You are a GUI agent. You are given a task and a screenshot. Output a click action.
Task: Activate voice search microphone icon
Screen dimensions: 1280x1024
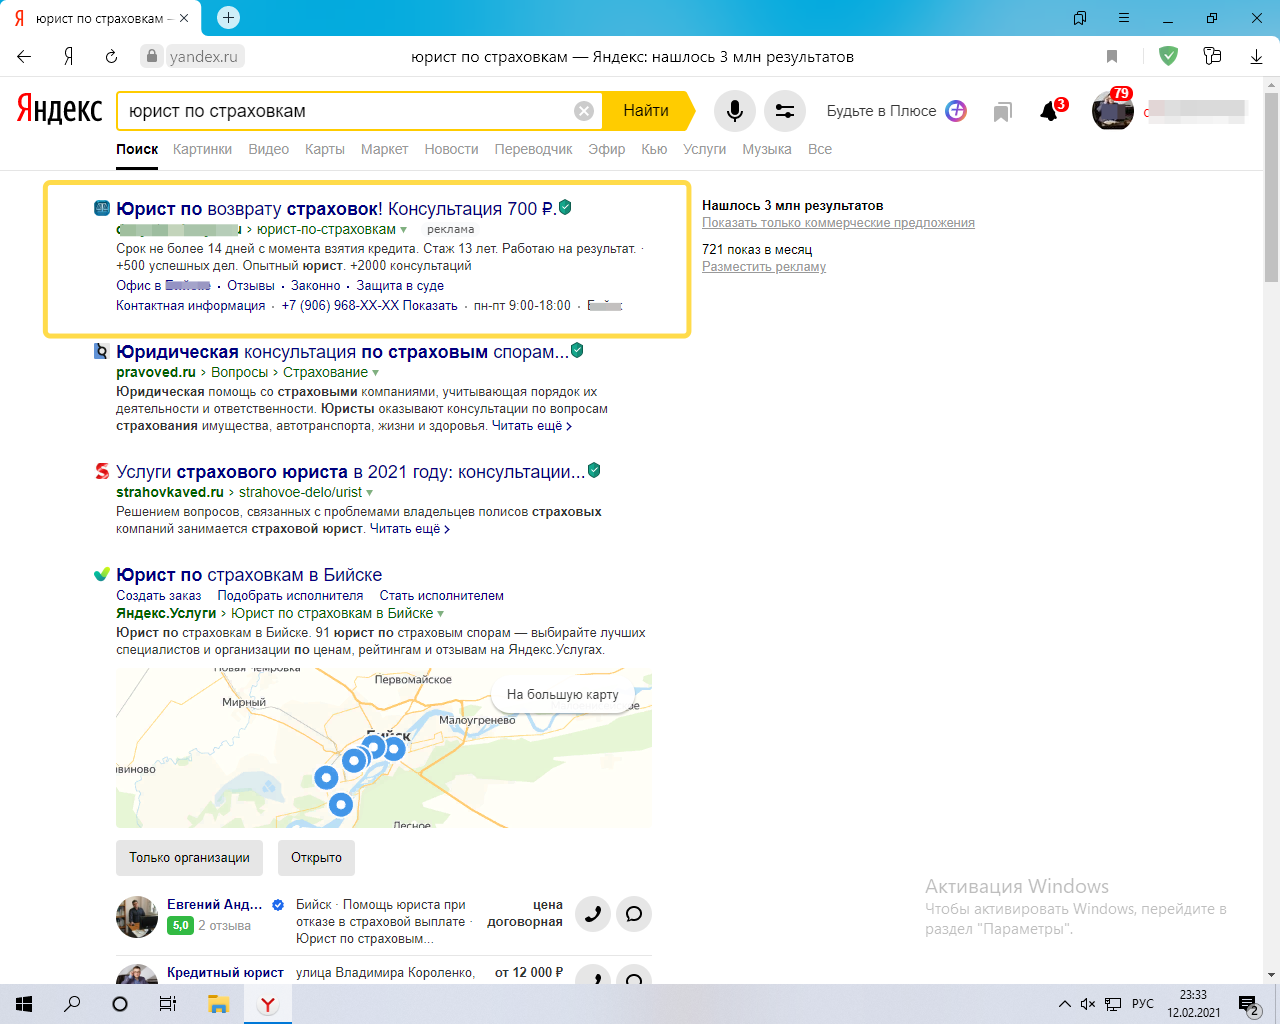tap(735, 111)
